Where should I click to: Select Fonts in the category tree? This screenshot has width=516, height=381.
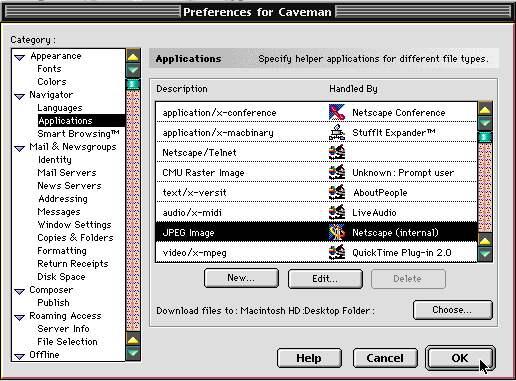coord(49,69)
